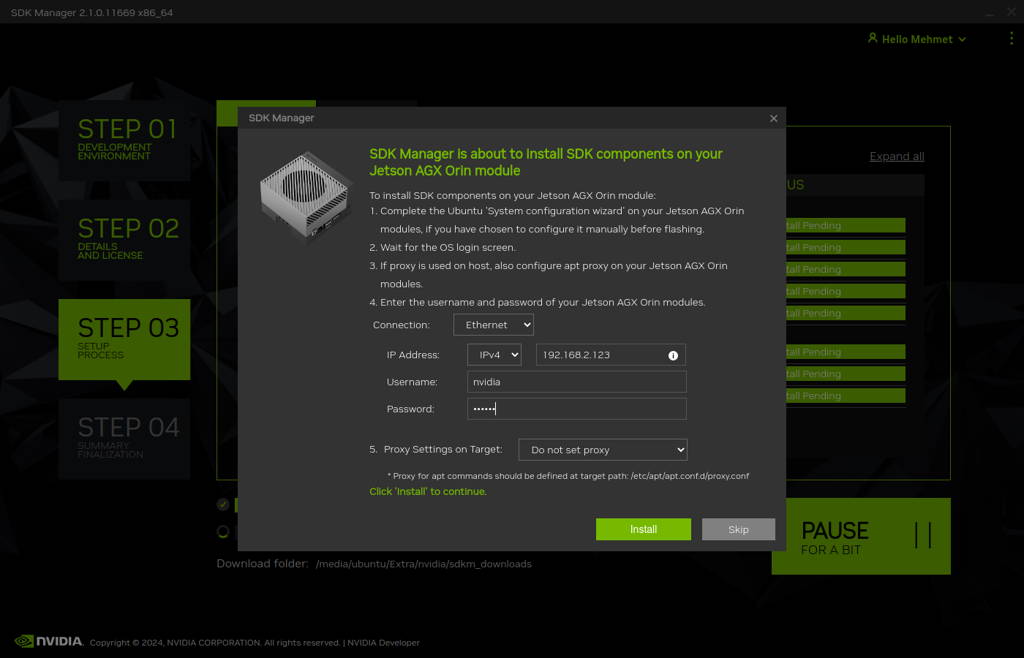Select the STEP 03 Setup Process step
This screenshot has height=658, width=1024.
tap(124, 339)
